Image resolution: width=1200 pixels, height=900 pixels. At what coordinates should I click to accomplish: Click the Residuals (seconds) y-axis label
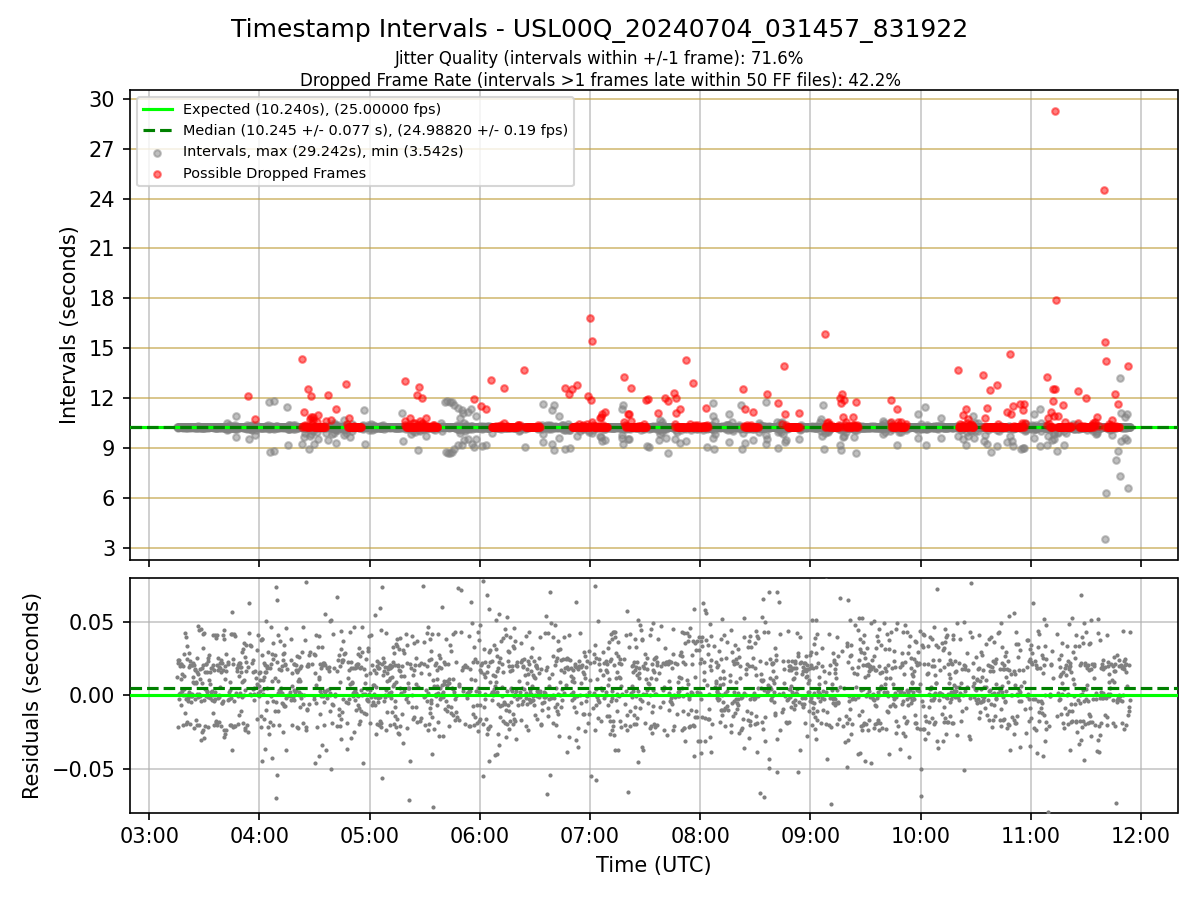tap(32, 696)
